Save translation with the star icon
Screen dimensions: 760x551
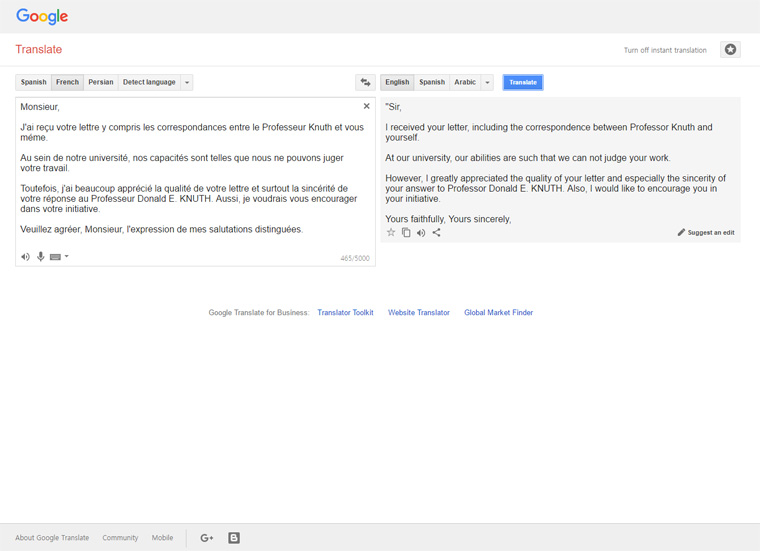tap(391, 233)
